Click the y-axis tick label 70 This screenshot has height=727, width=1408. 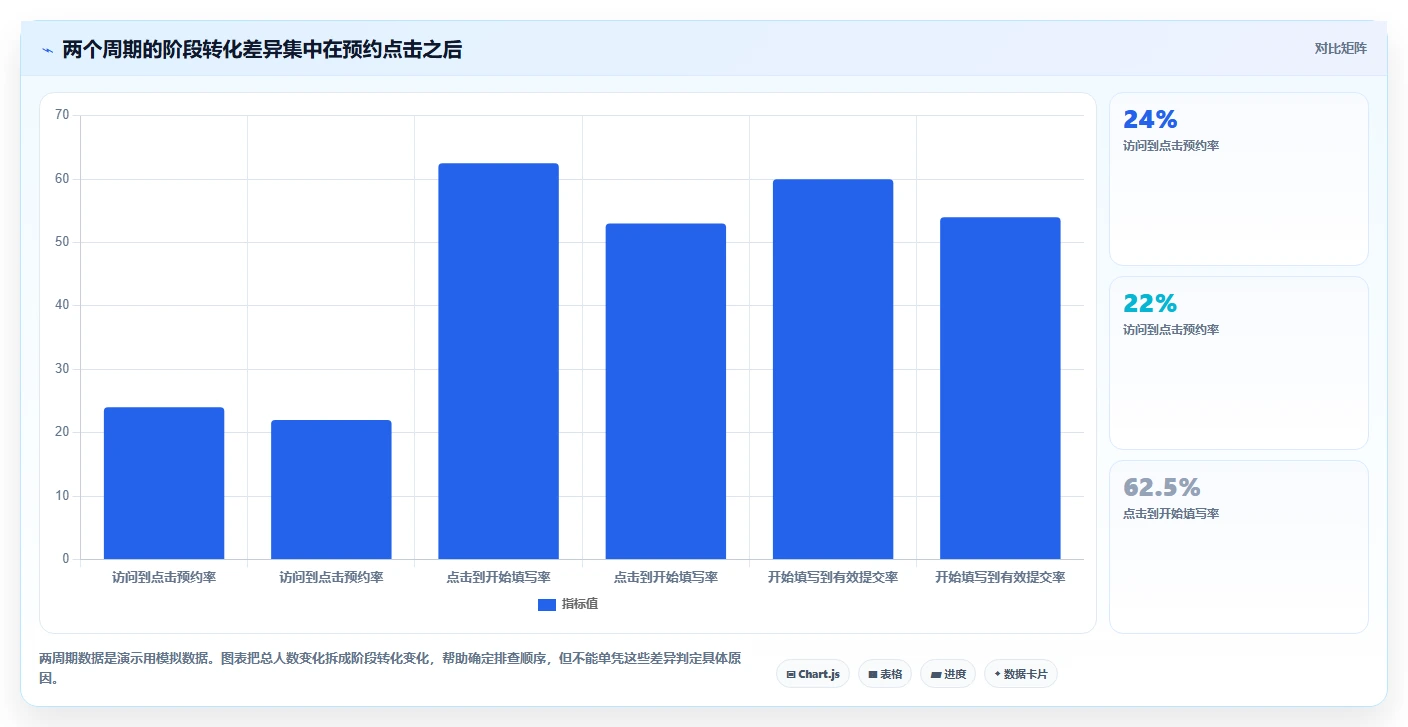(x=62, y=115)
